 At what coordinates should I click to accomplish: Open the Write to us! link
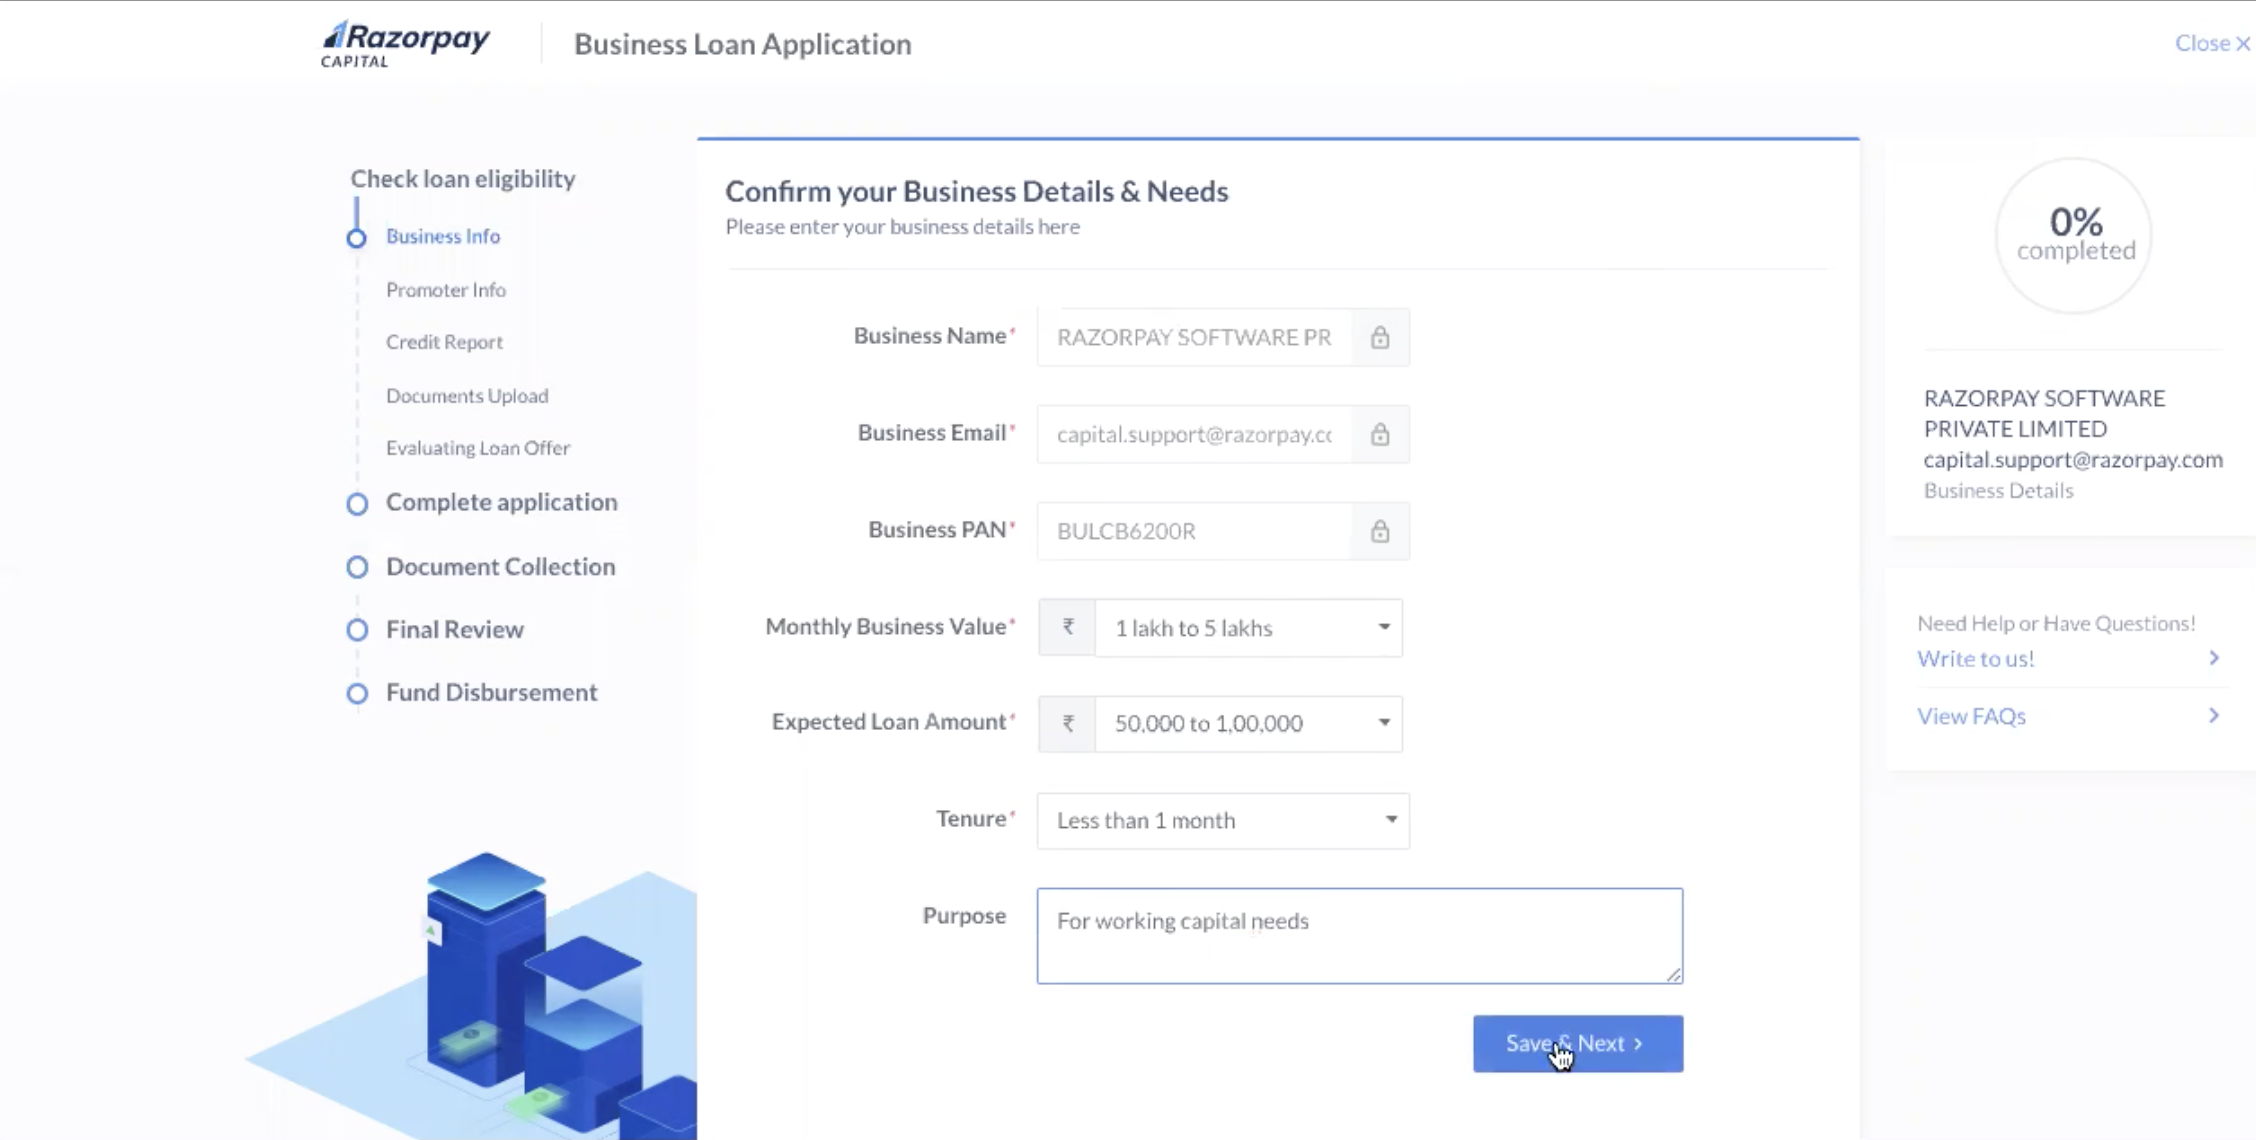[1975, 659]
